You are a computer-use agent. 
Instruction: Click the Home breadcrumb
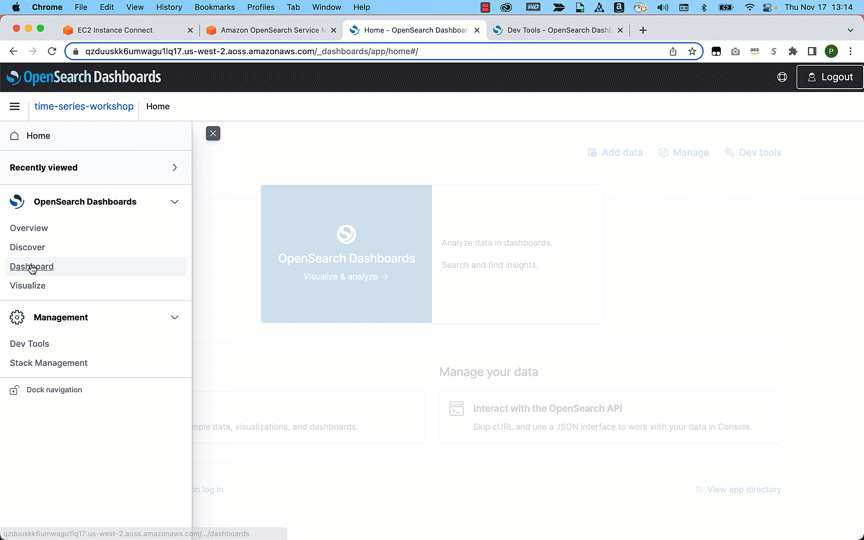[158, 106]
